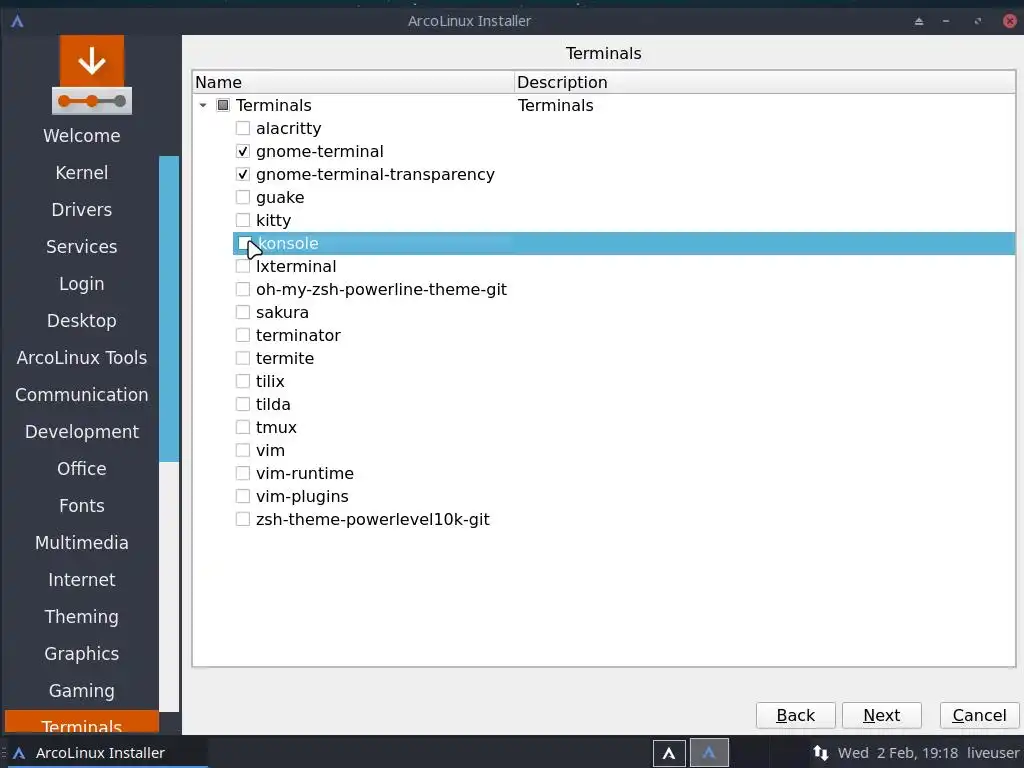The image size is (1024, 768).
Task: Open ArcoLinux Tools step in sidebar
Action: click(82, 358)
